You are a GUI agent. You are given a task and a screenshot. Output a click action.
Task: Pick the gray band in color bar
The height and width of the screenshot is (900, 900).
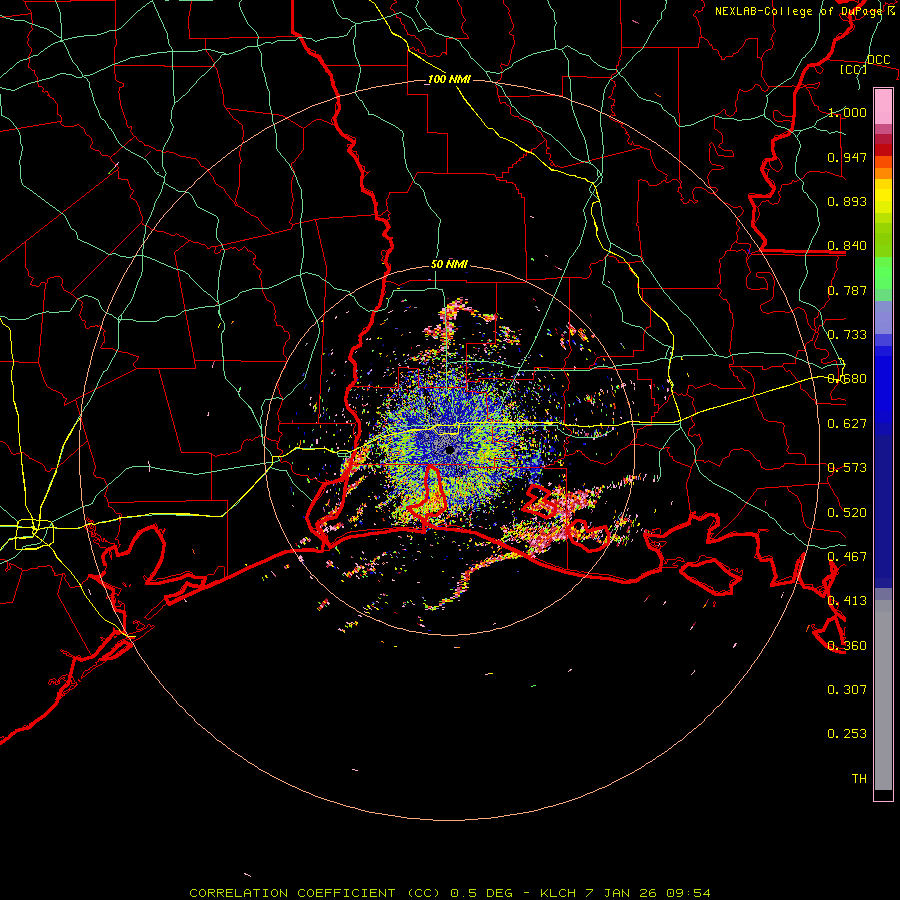(883, 695)
